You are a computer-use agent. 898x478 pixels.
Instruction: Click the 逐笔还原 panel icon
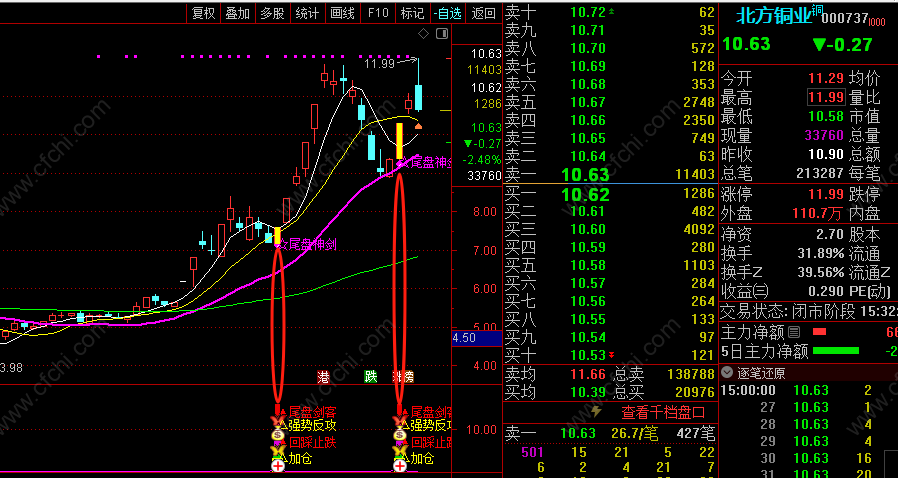click(728, 373)
